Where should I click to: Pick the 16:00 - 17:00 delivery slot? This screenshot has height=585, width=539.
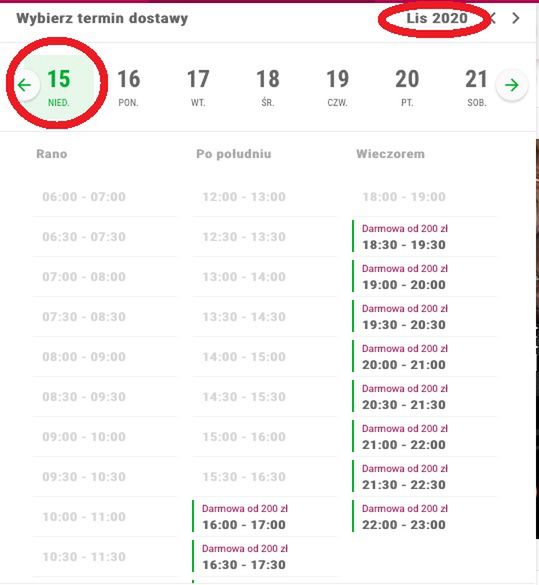tap(264, 517)
